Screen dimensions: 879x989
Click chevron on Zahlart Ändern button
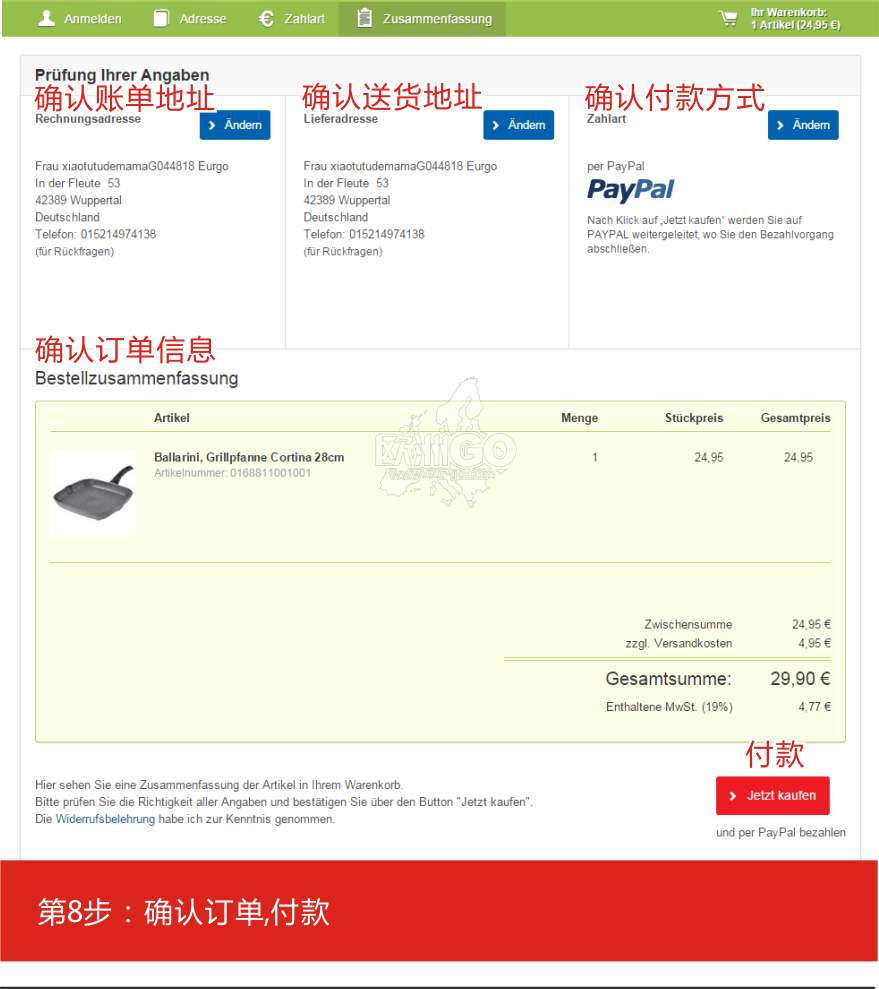pos(781,125)
